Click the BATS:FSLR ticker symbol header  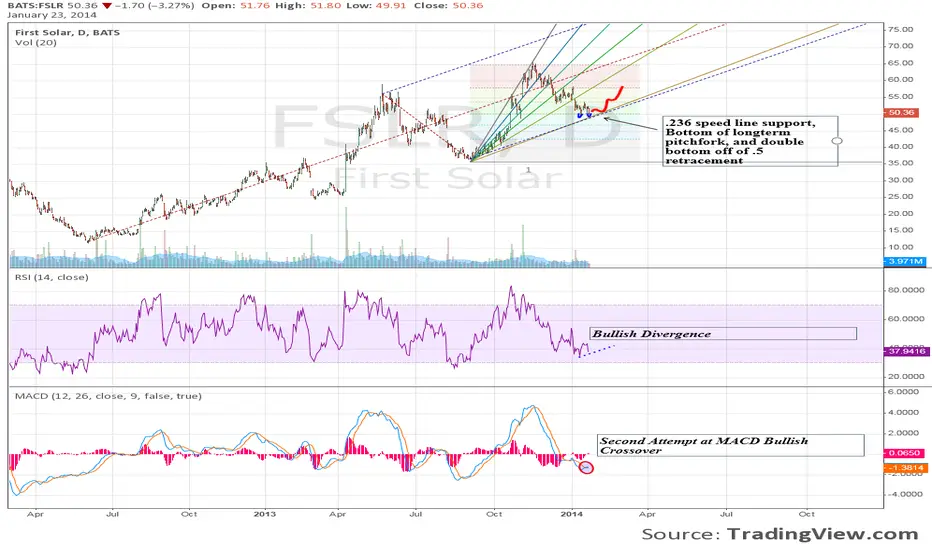point(36,5)
